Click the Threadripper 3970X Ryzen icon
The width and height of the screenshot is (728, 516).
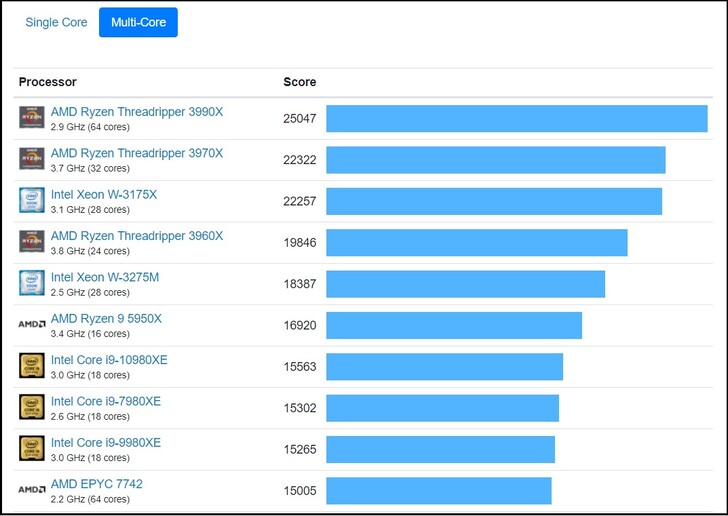(32, 159)
